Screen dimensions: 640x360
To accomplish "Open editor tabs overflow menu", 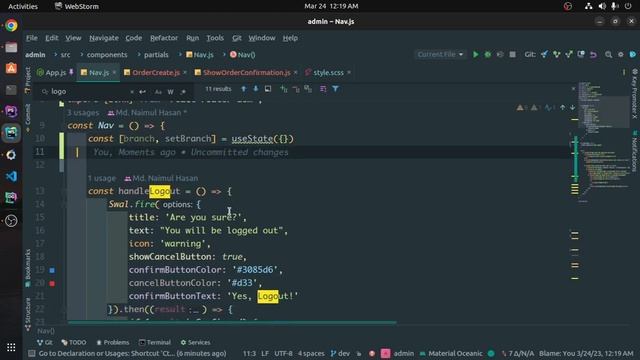I will click(x=624, y=72).
